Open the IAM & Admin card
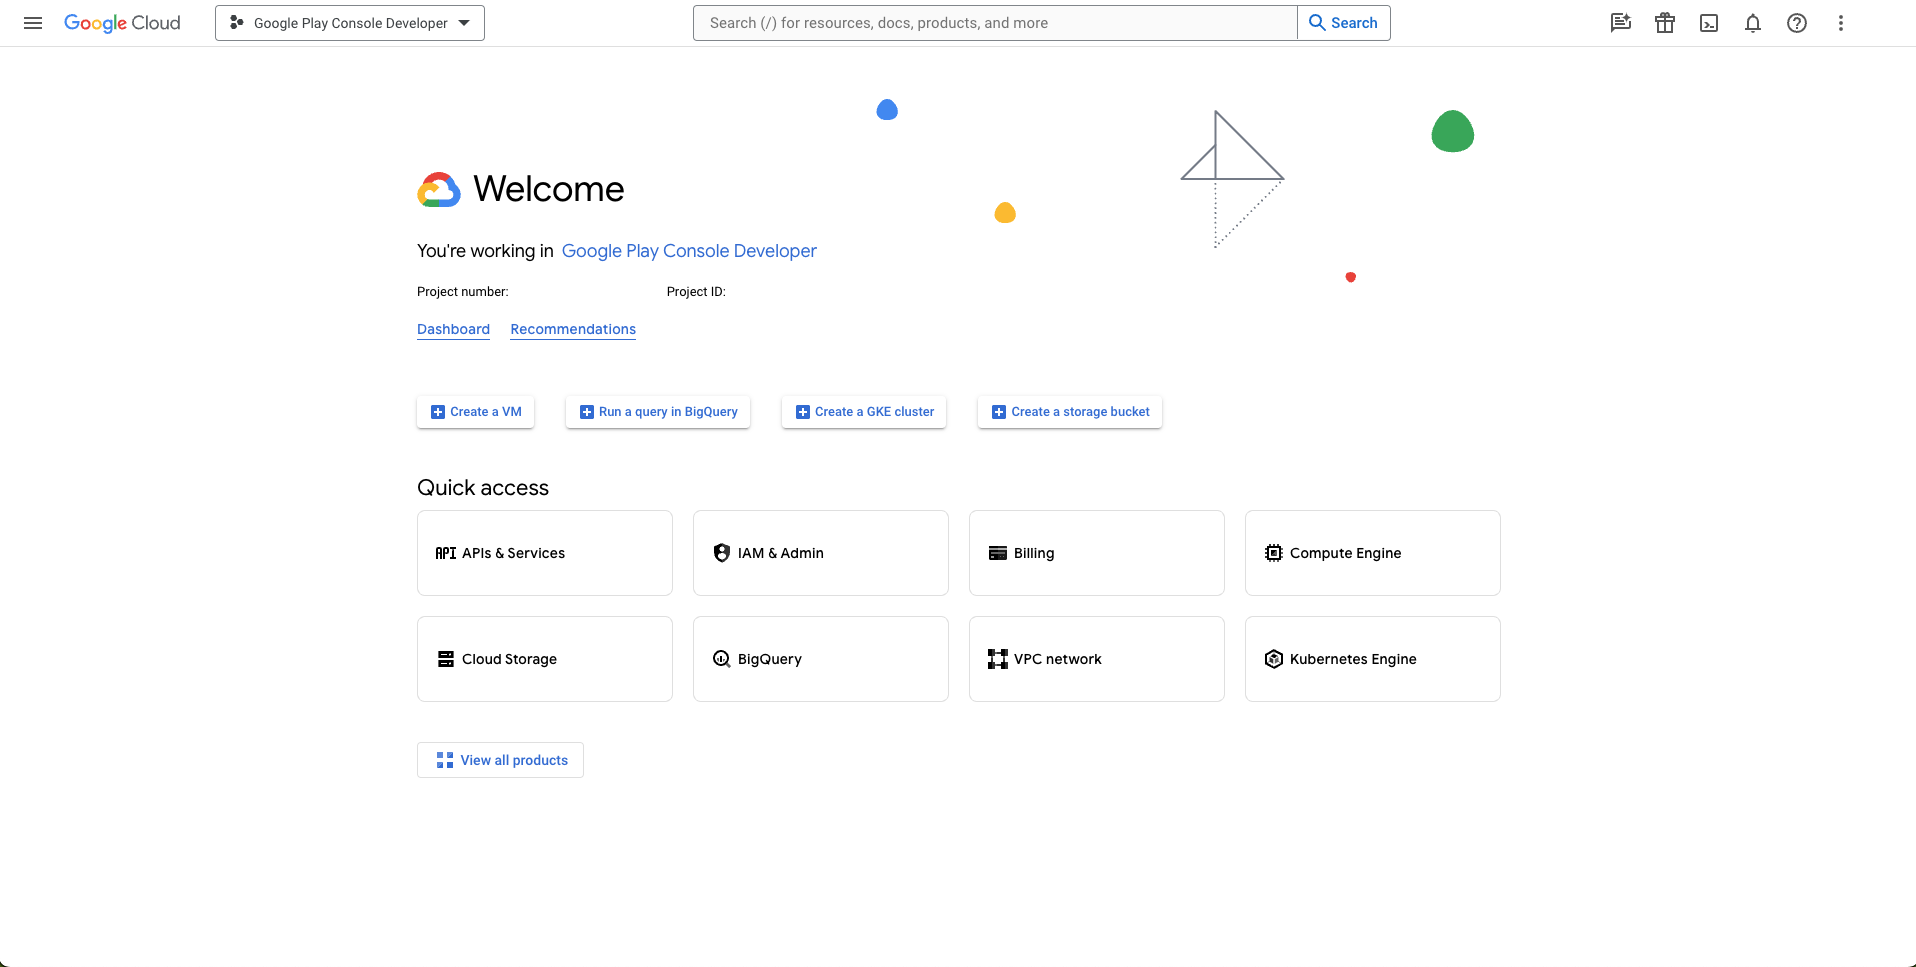The height and width of the screenshot is (967, 1916). pos(820,552)
